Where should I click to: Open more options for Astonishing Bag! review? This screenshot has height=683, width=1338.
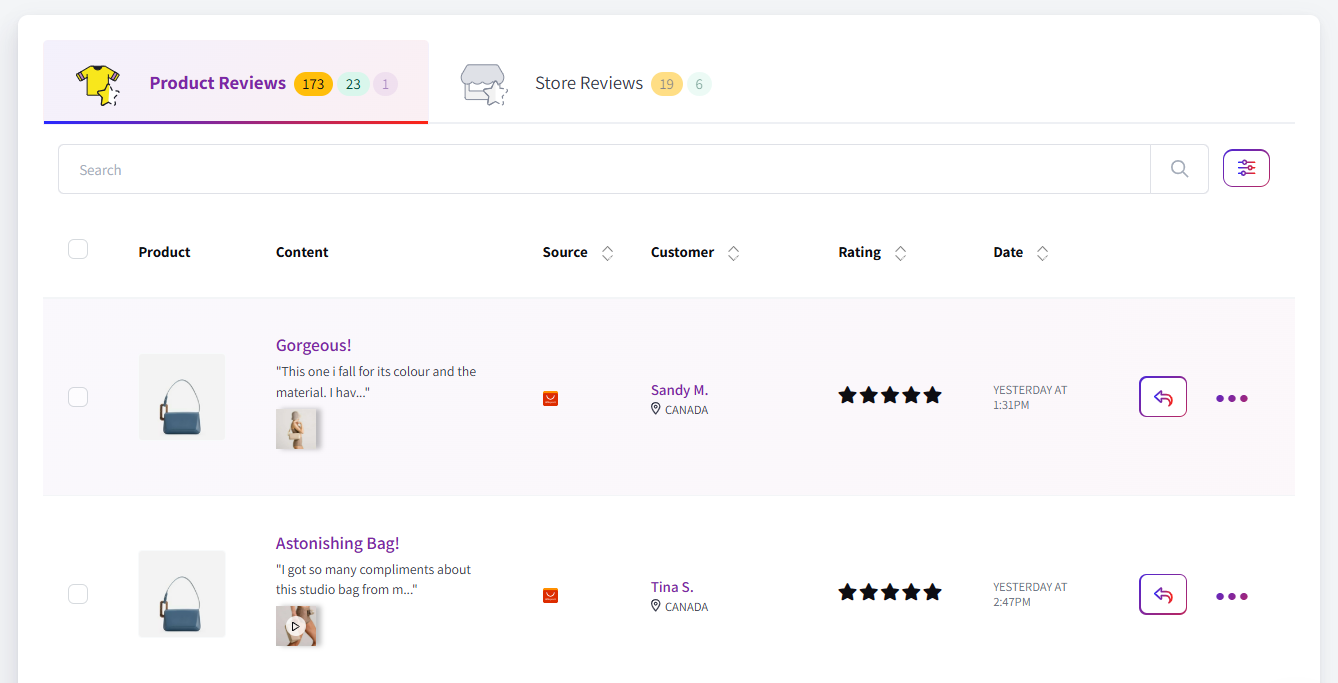pos(1231,596)
